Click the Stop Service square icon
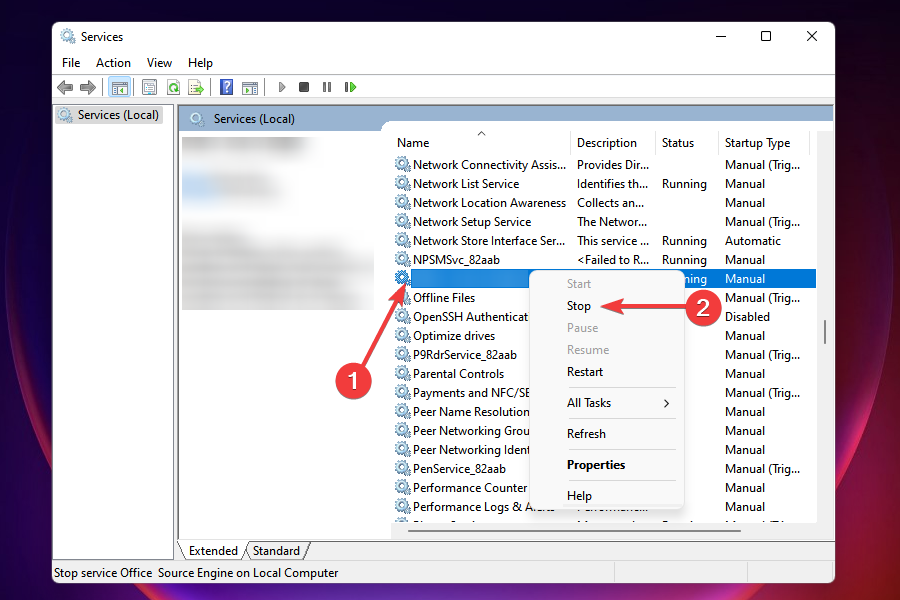This screenshot has height=600, width=900. pyautogui.click(x=304, y=87)
